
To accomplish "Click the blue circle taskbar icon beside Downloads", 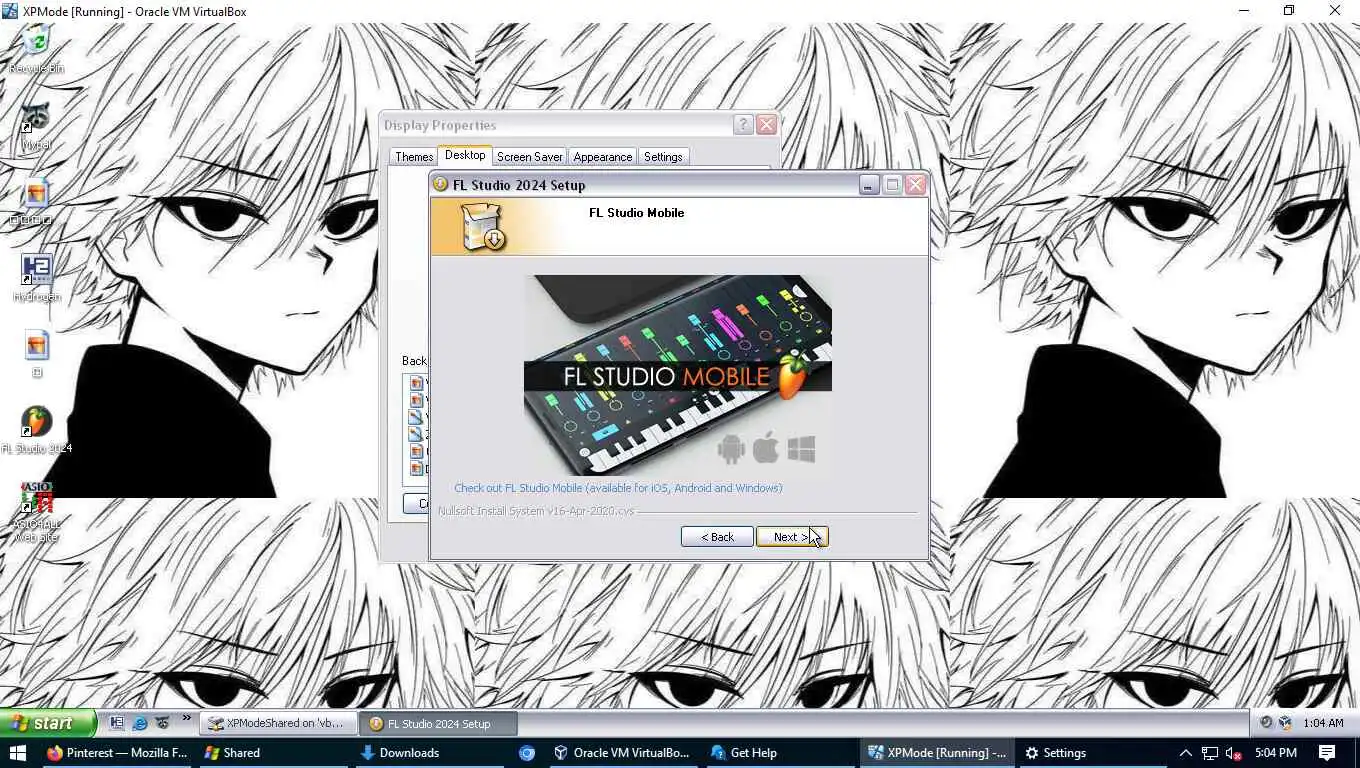I will point(527,753).
